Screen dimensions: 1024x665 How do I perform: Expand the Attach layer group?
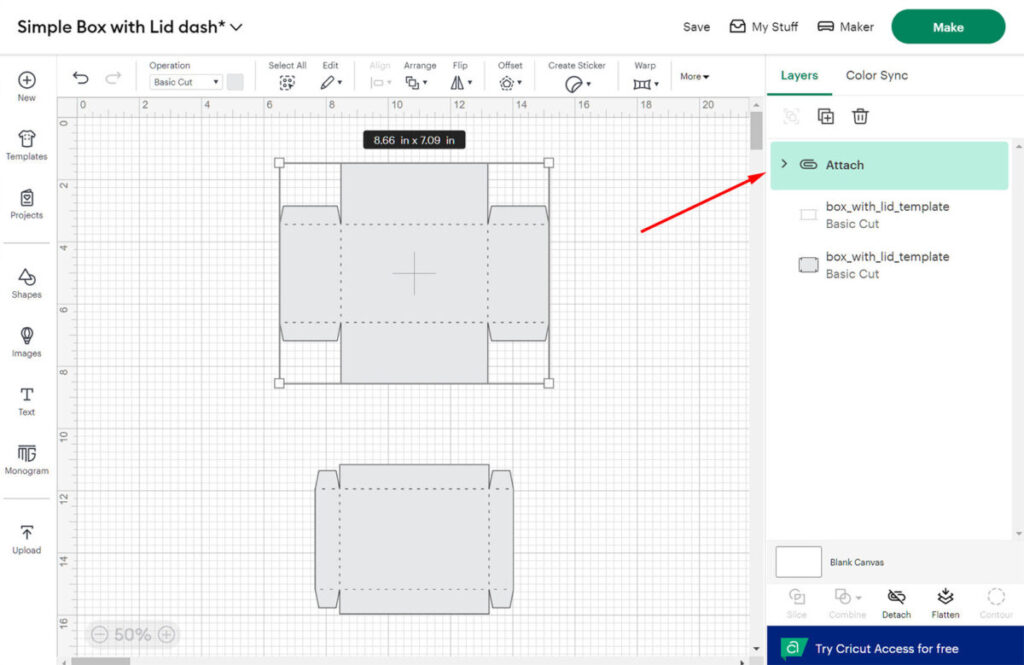784,164
